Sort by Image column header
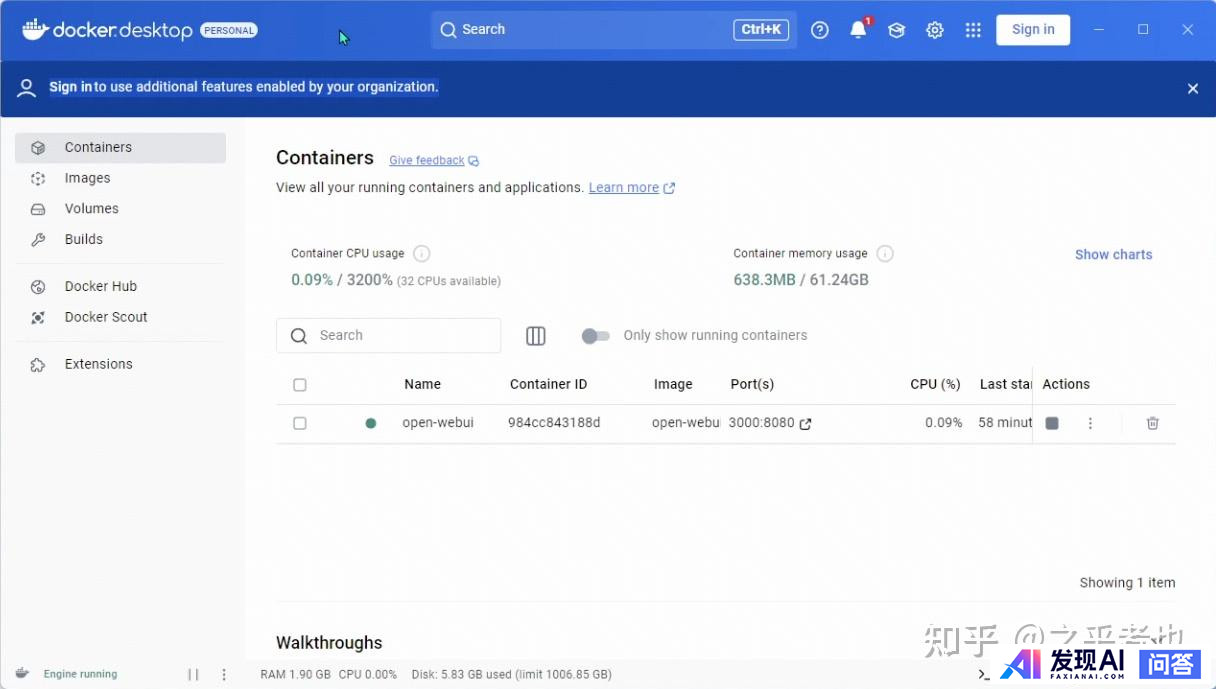This screenshot has width=1216, height=689. [x=673, y=385]
